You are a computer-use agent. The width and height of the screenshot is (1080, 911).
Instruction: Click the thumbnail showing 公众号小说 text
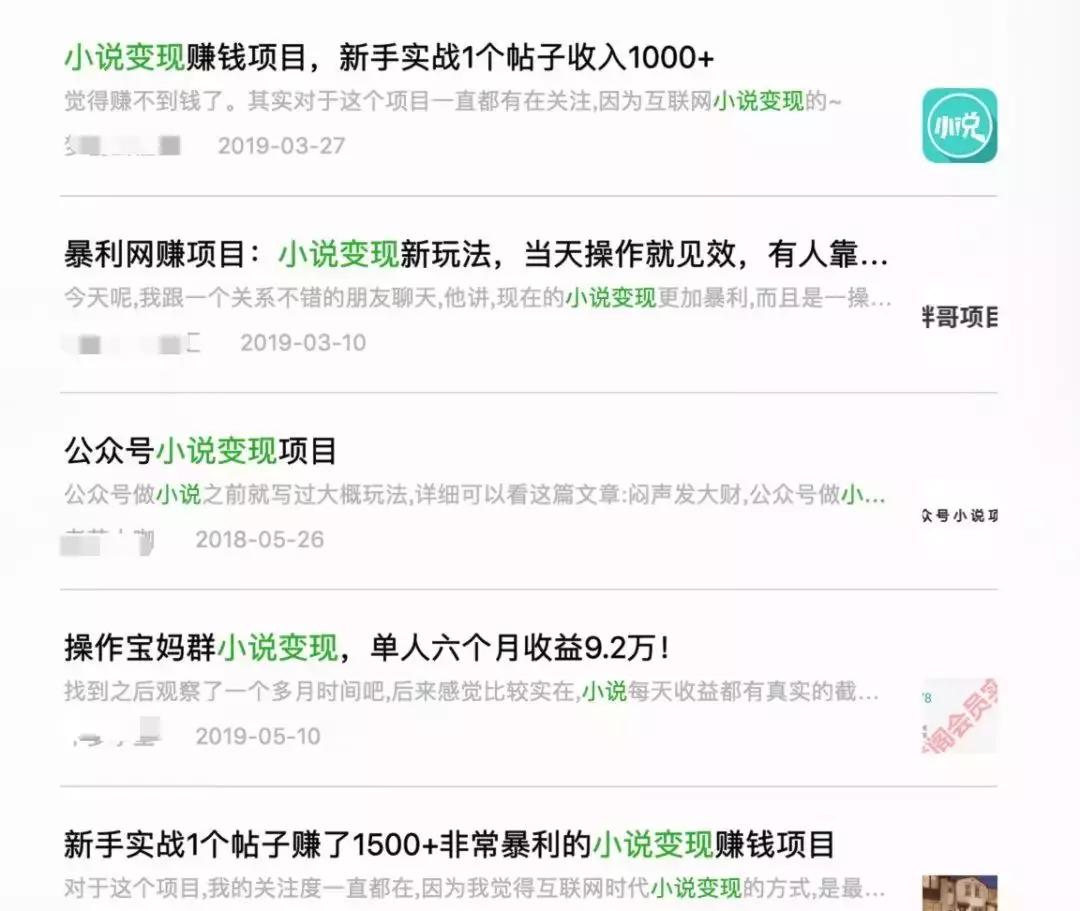[x=959, y=515]
